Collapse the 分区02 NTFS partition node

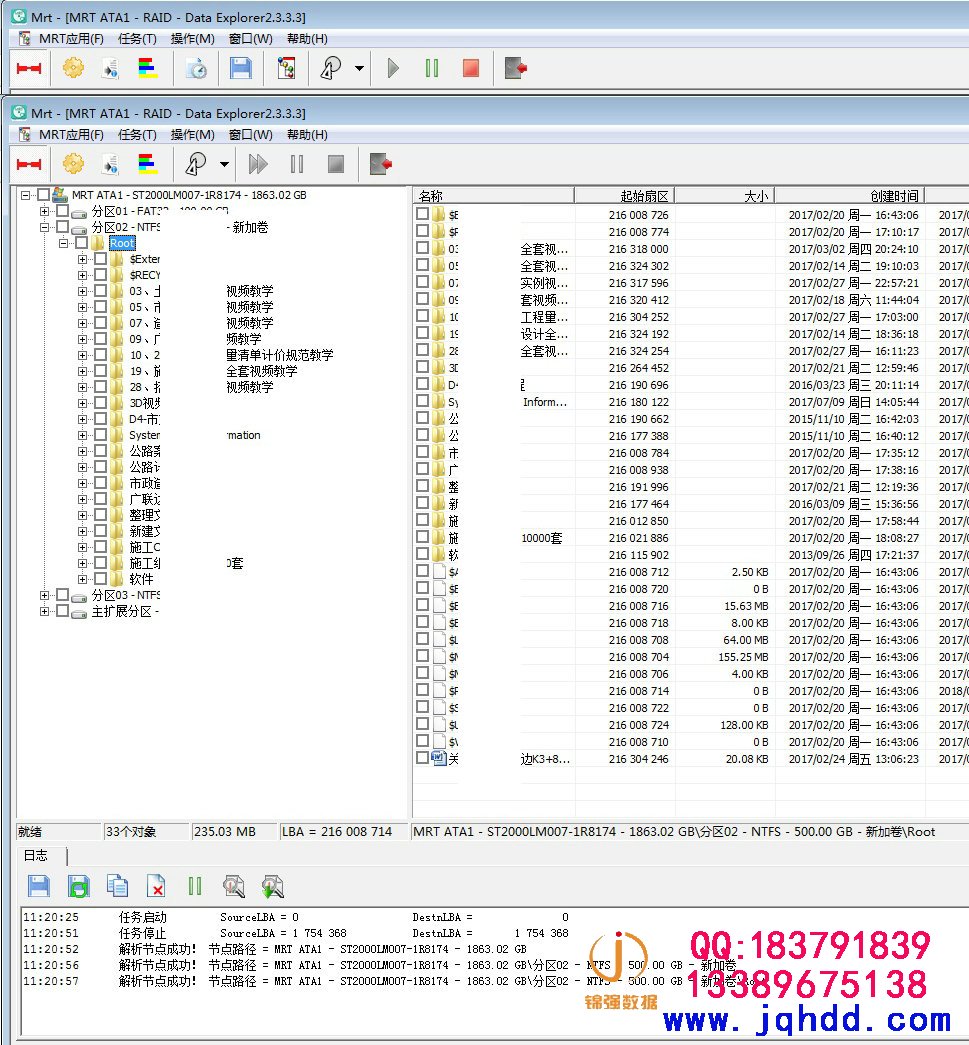pos(44,227)
